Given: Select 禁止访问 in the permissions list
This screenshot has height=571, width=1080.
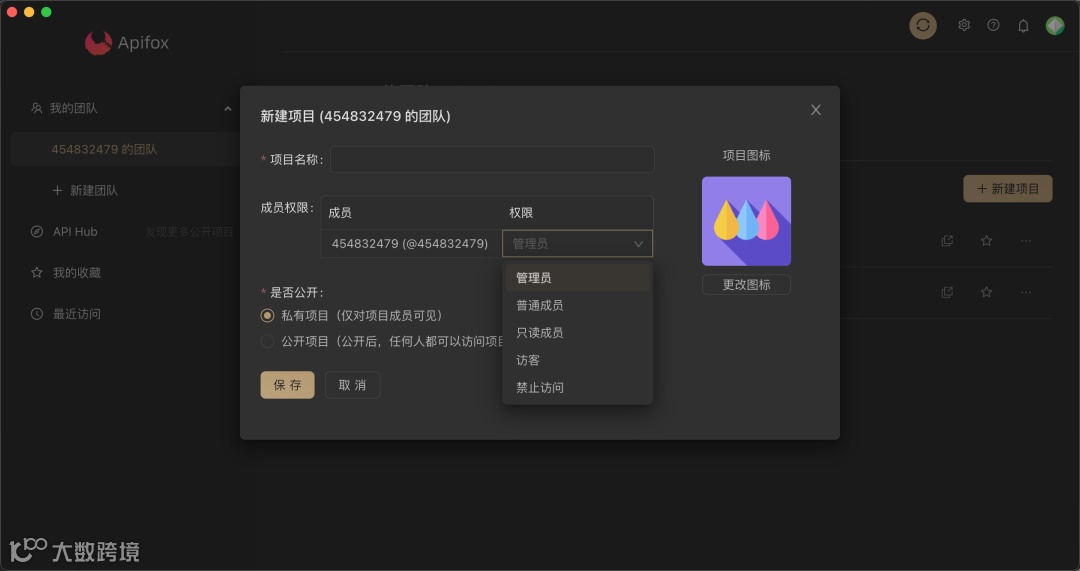Looking at the screenshot, I should 577,388.
